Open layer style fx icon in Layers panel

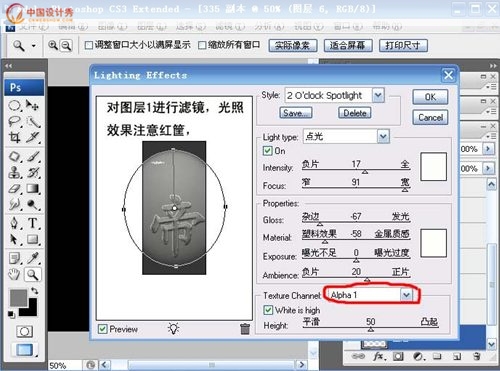(x=378, y=356)
